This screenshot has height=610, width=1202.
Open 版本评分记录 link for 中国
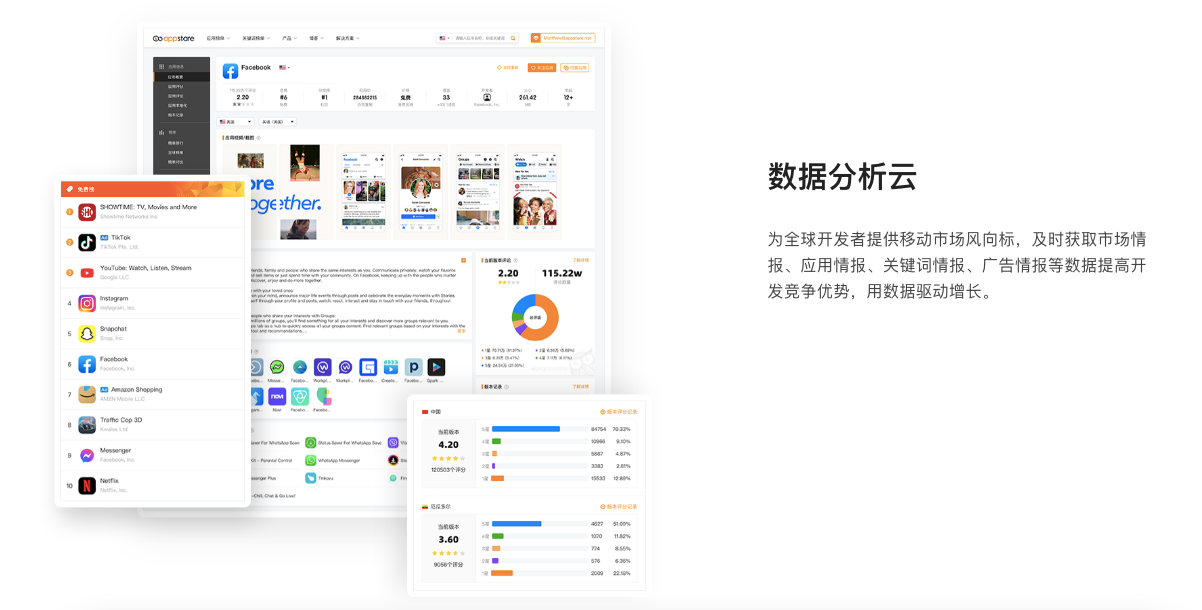[619, 411]
